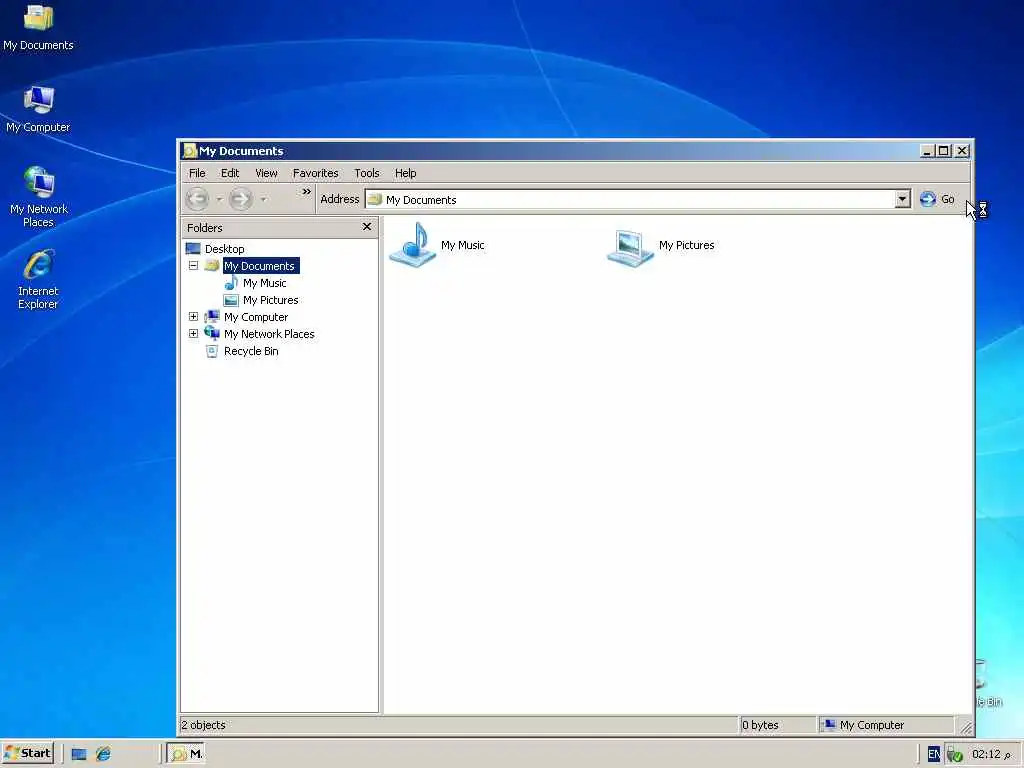
Task: Click the 2 objects status text
Action: pyautogui.click(x=203, y=725)
